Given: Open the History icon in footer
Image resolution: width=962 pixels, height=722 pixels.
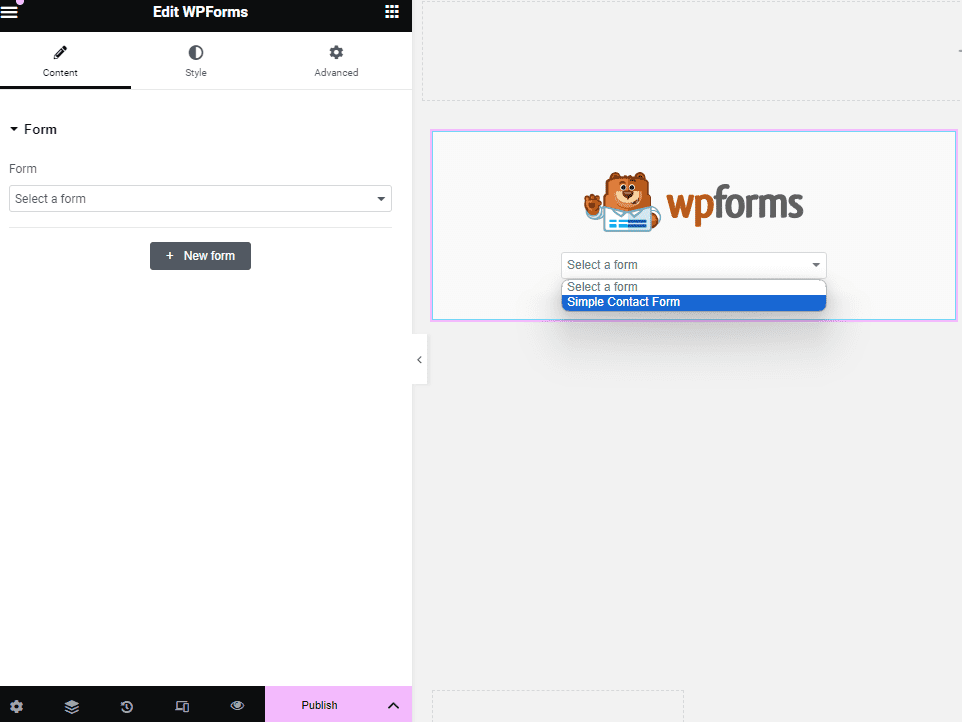Looking at the screenshot, I should (x=127, y=706).
